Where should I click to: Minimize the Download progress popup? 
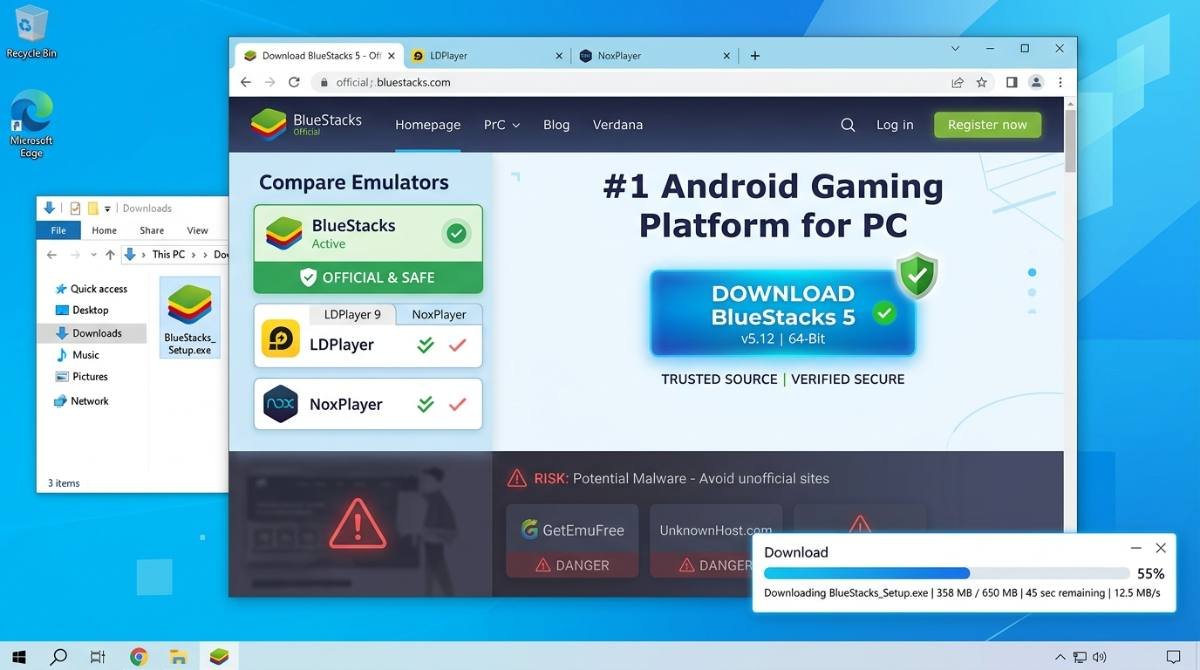1136,549
